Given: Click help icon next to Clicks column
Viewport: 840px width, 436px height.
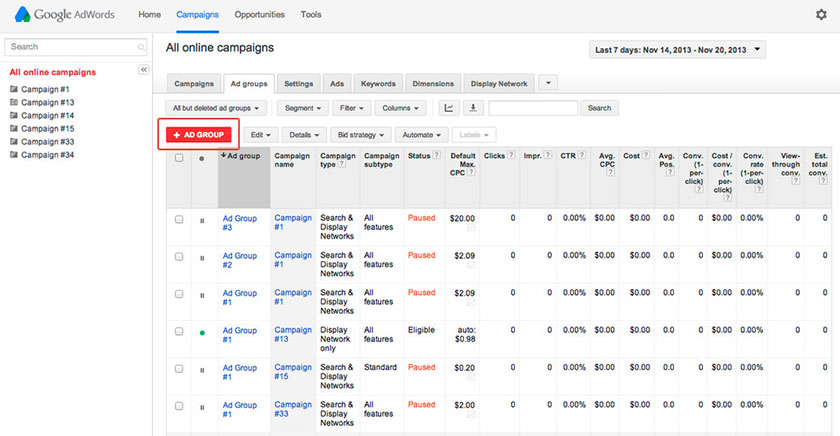Looking at the screenshot, I should click(512, 157).
